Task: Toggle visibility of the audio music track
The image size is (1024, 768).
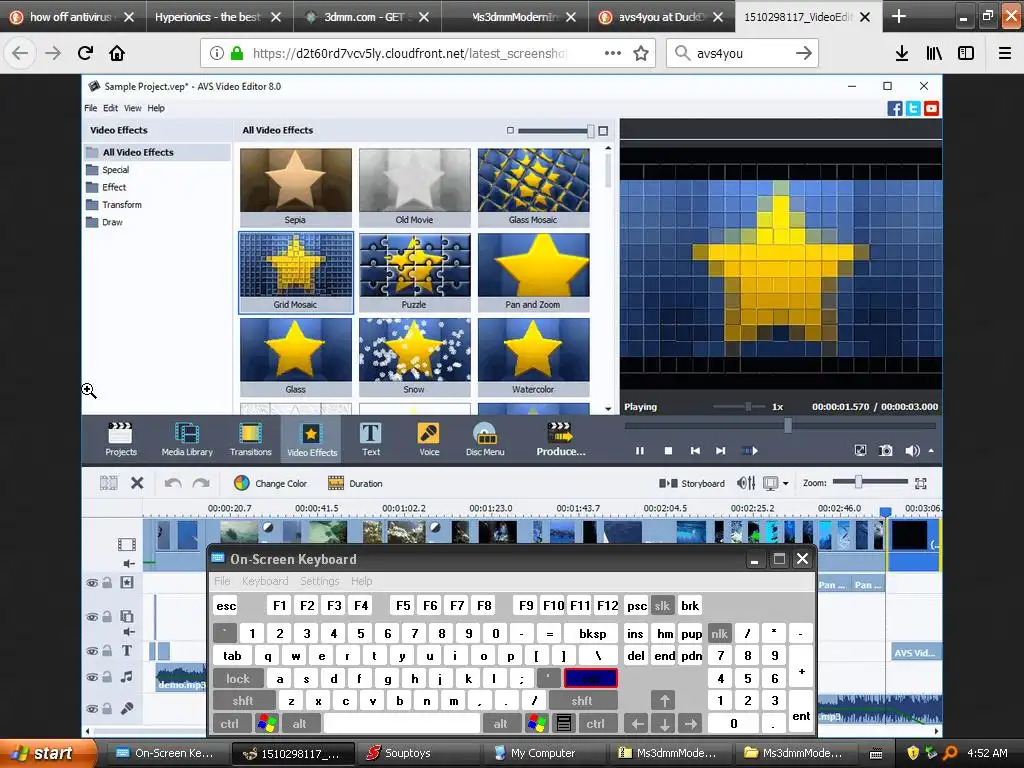Action: [x=92, y=677]
